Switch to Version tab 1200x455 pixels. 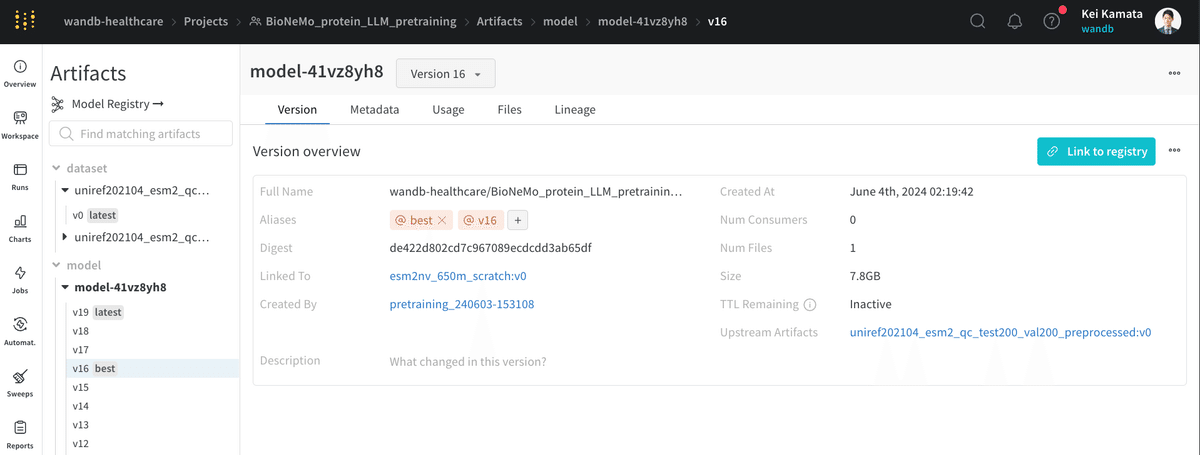click(x=297, y=110)
